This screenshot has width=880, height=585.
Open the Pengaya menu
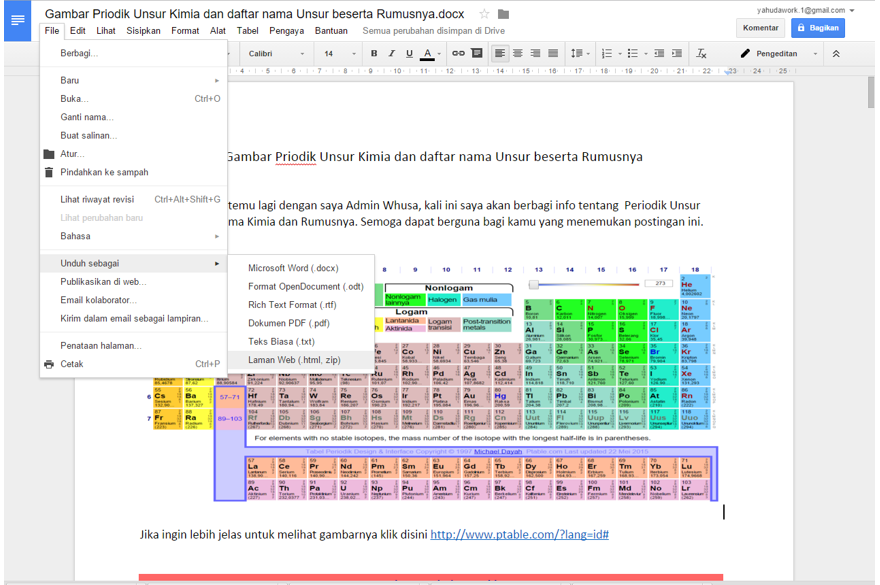(286, 31)
